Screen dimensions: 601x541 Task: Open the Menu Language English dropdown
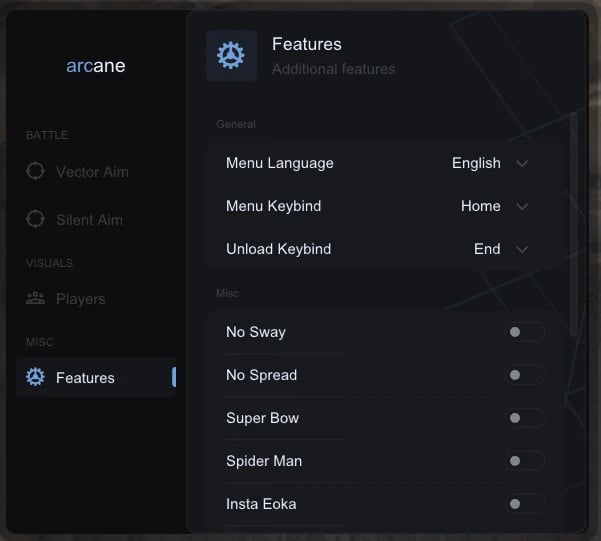point(488,163)
